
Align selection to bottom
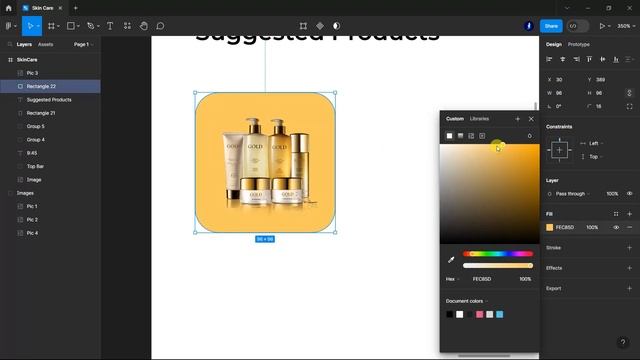[616, 60]
